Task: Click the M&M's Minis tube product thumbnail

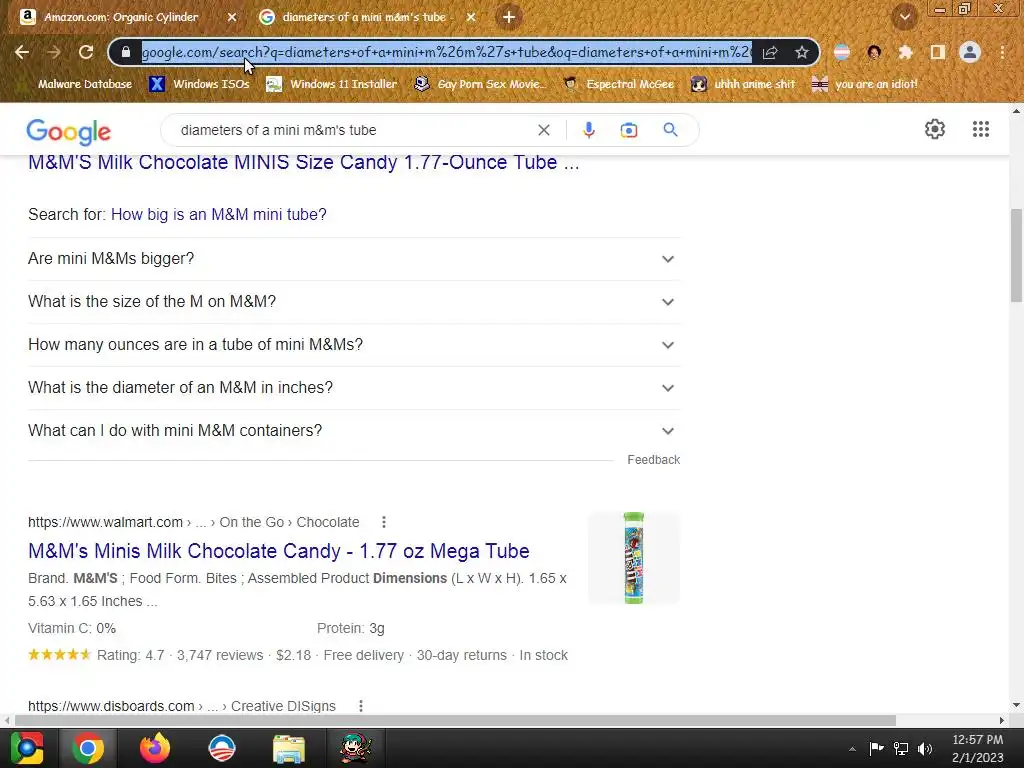Action: (633, 558)
